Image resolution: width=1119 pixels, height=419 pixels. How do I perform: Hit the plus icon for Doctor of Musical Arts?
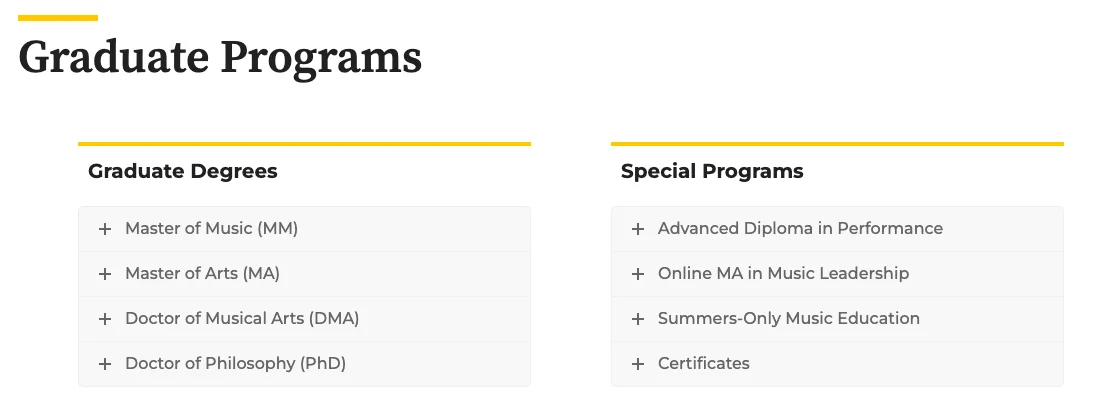tap(105, 319)
